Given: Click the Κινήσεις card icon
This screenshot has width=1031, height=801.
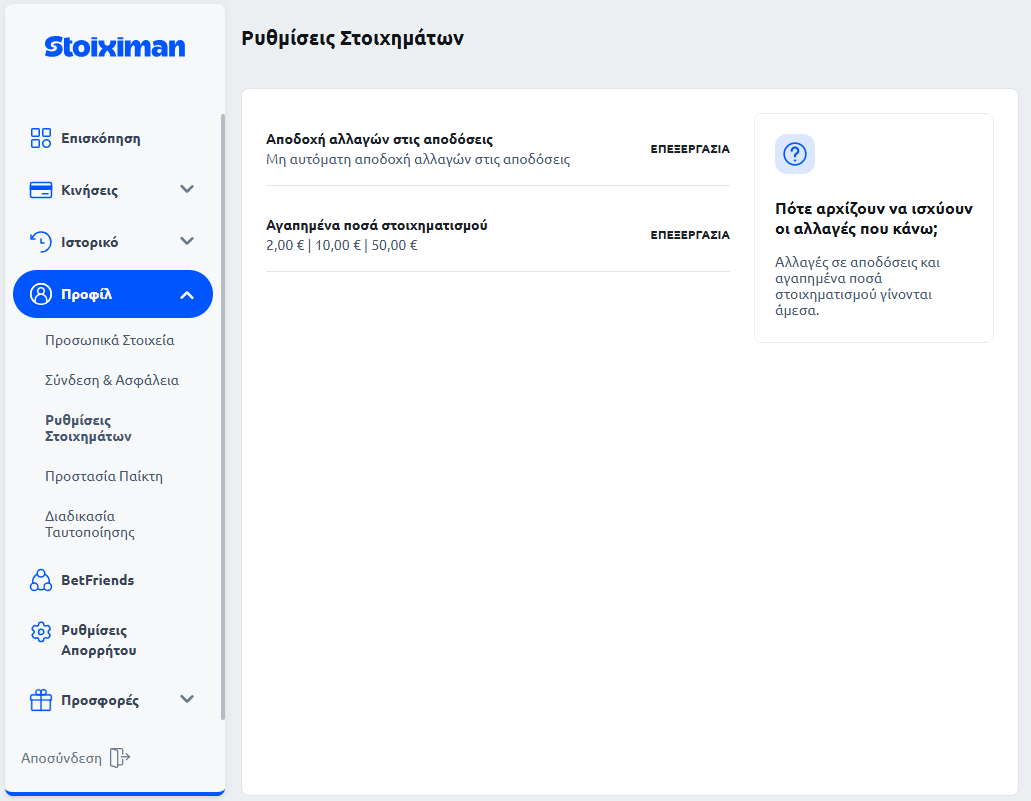Looking at the screenshot, I should click(41, 190).
